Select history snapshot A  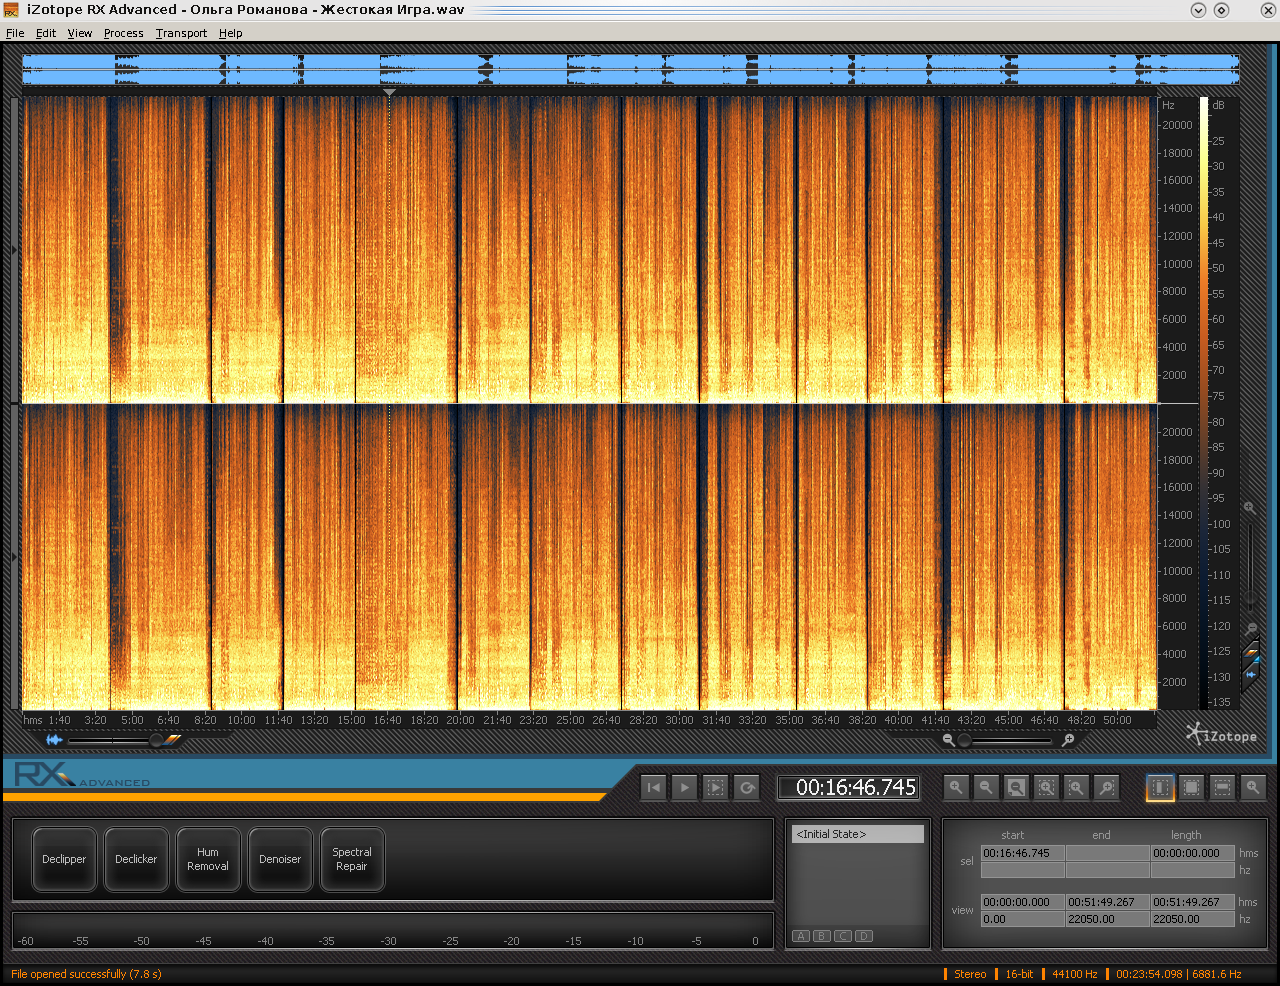[801, 936]
